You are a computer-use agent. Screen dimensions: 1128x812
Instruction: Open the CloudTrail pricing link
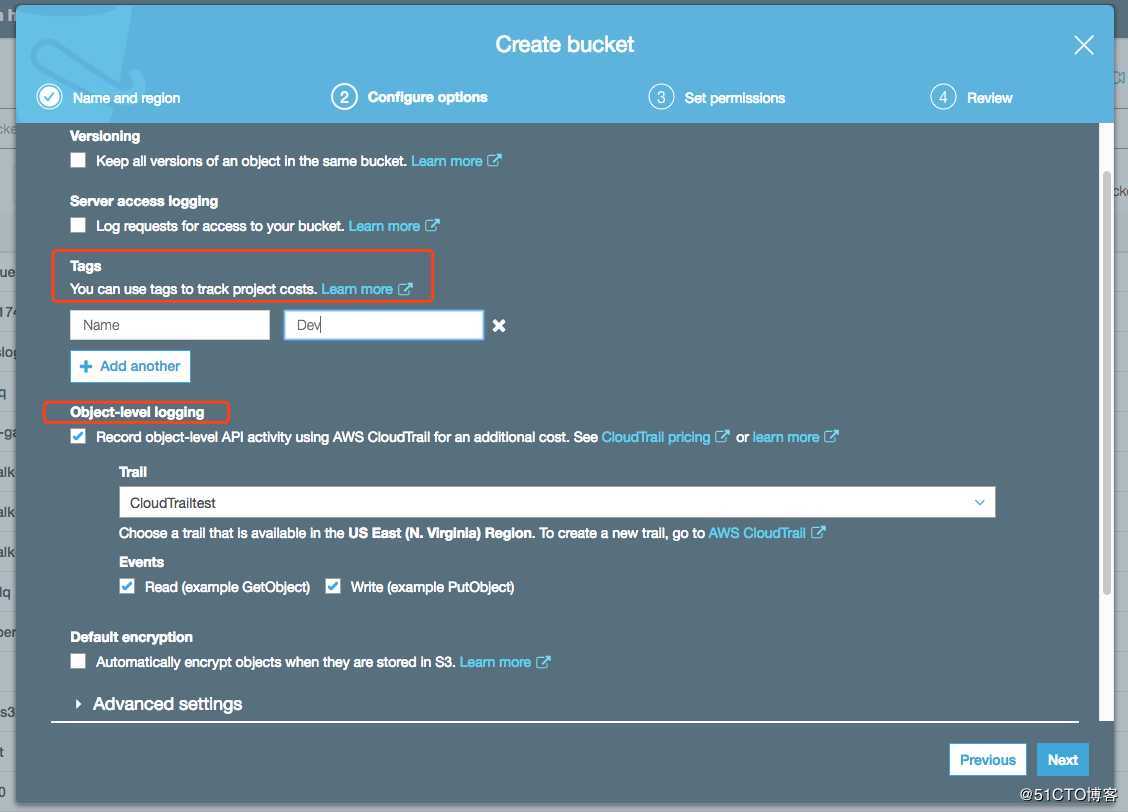655,437
